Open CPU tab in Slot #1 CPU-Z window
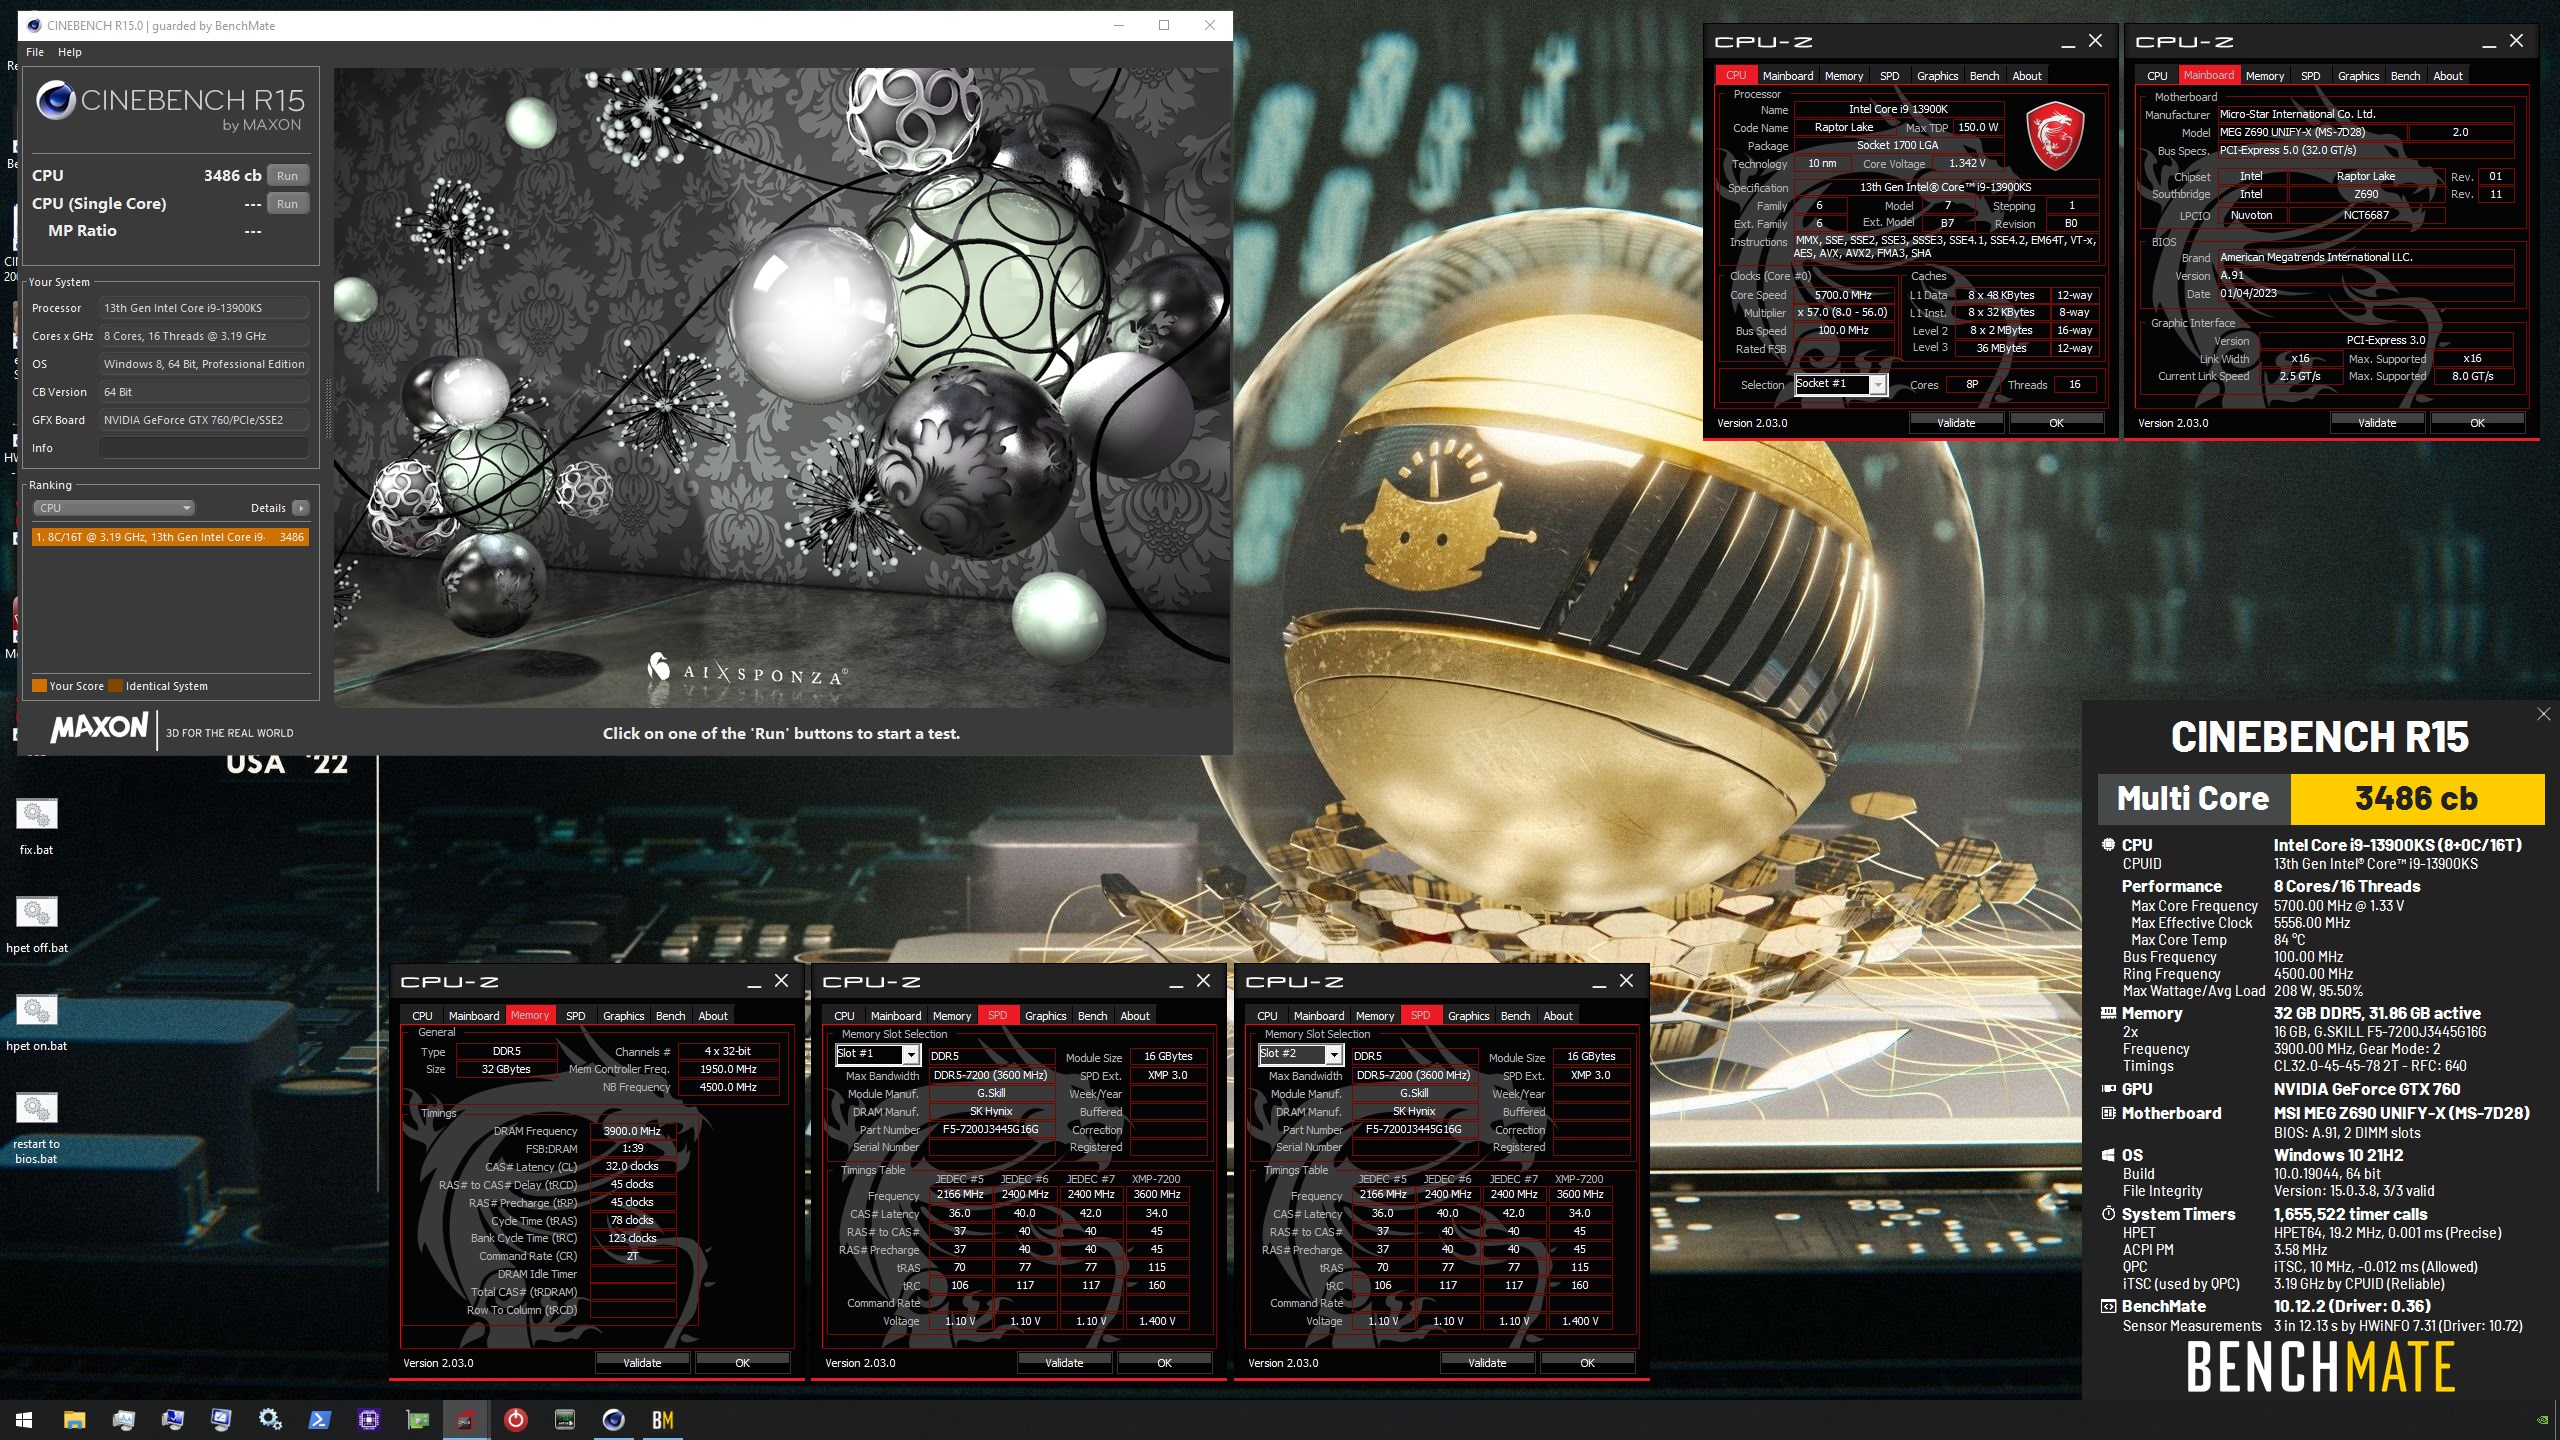Image resolution: width=2560 pixels, height=1440 pixels. [844, 1016]
